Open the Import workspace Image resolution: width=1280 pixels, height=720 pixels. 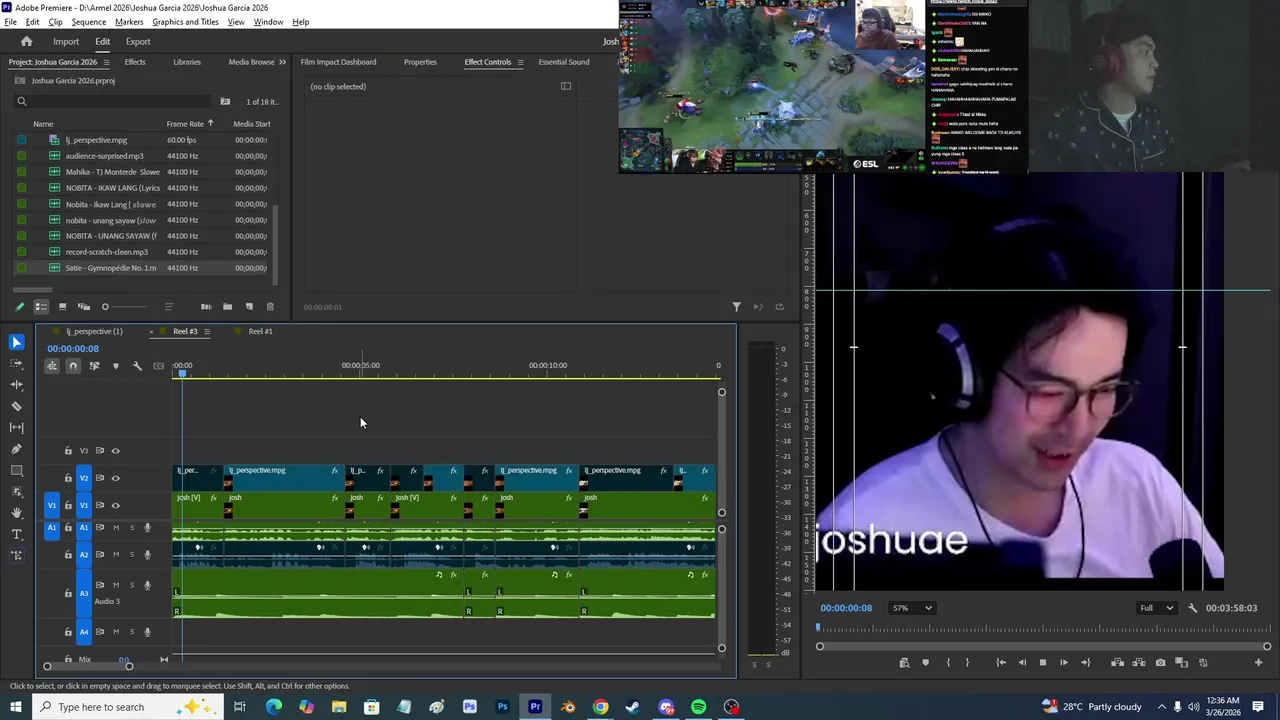66,42
